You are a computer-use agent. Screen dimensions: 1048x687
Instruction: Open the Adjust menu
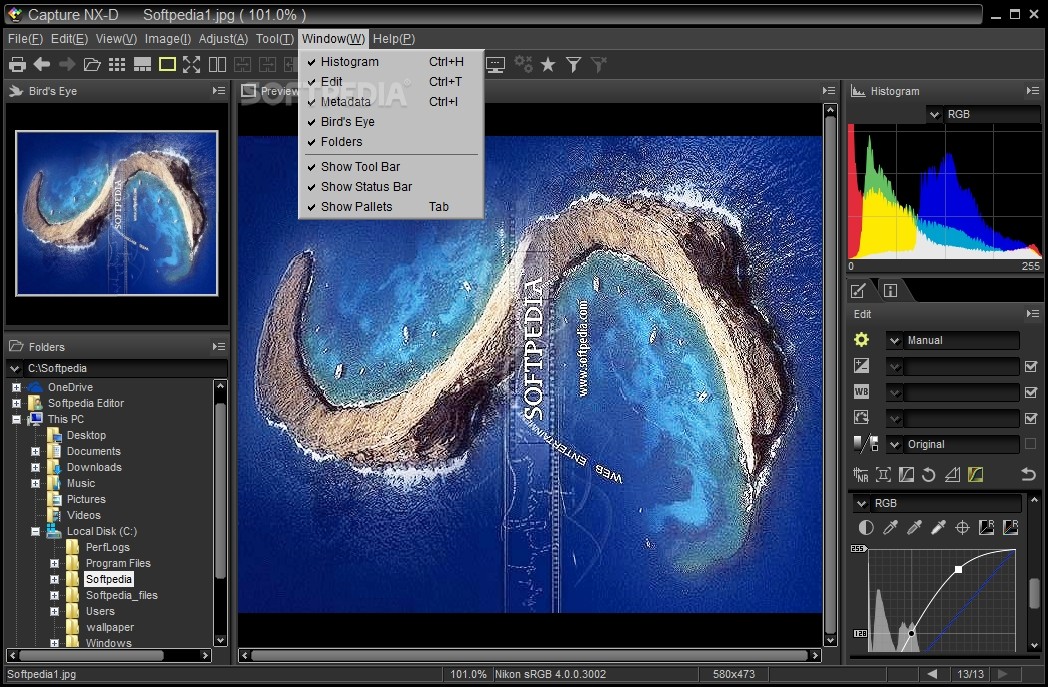[223, 39]
